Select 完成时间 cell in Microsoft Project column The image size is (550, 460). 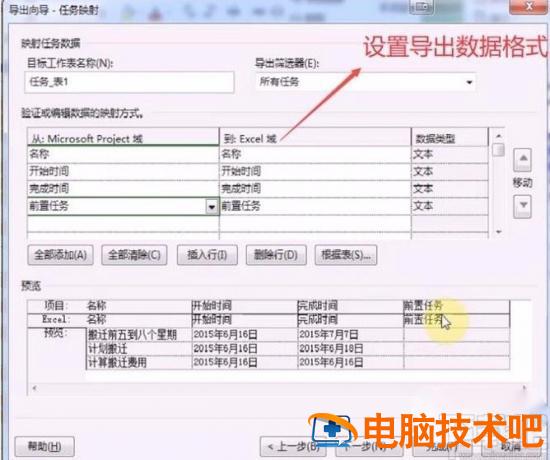(123, 188)
